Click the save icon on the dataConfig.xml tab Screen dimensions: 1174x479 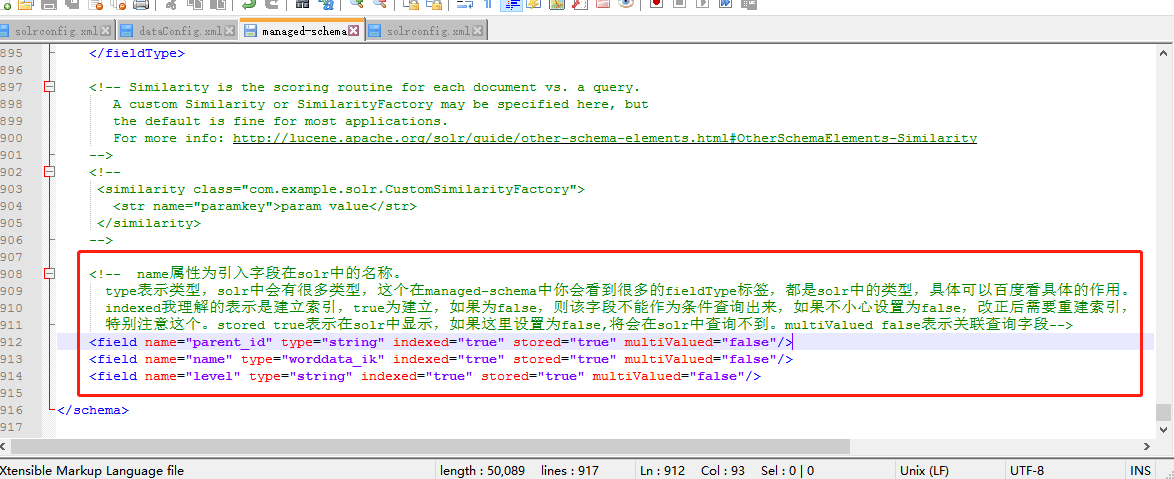pos(127,31)
